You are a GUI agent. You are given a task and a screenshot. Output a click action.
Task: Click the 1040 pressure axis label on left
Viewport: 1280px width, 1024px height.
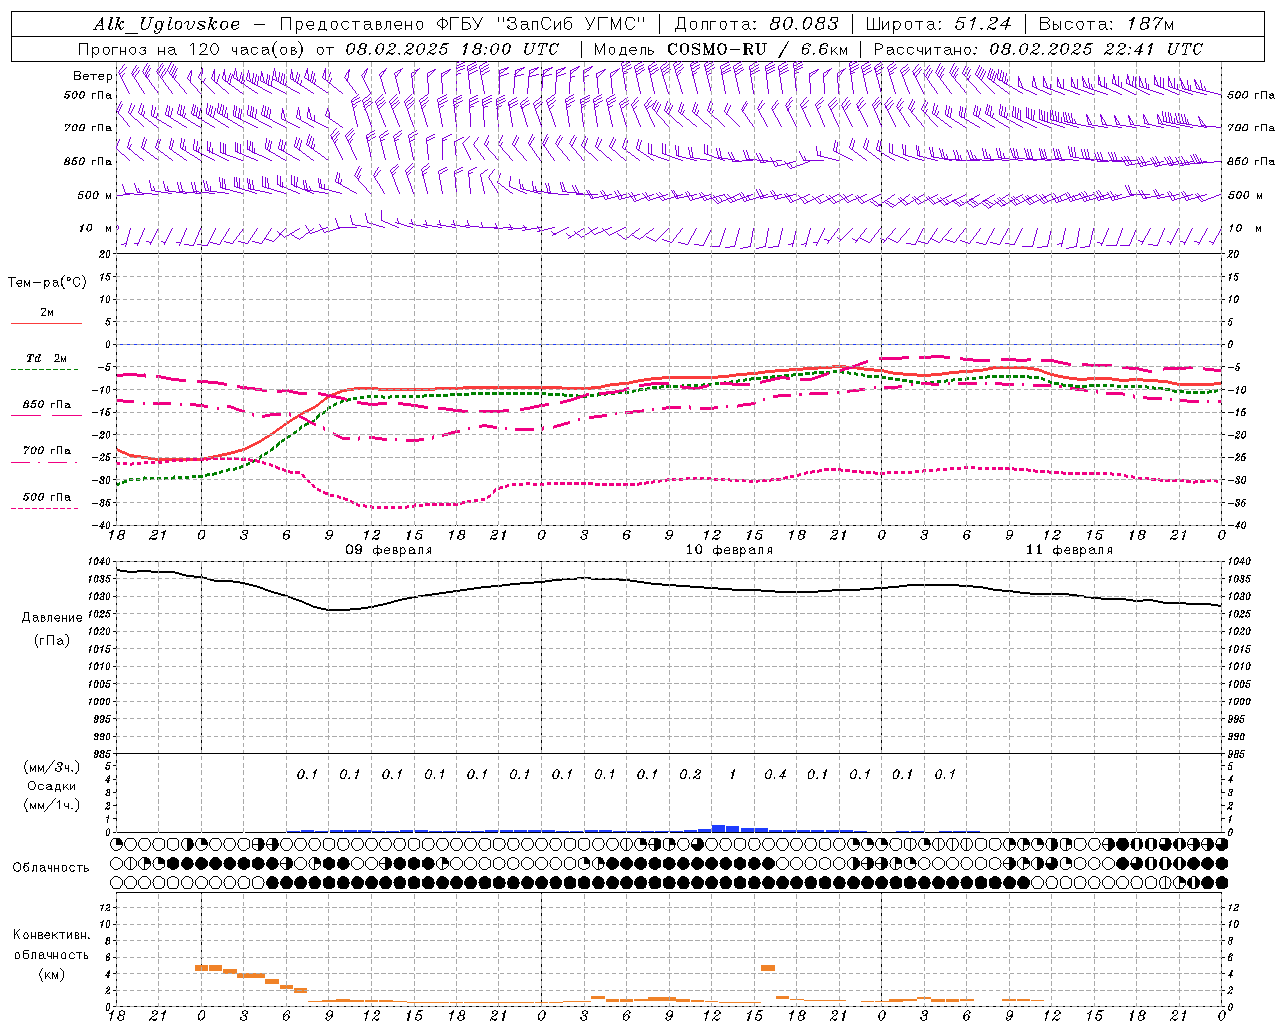100,561
